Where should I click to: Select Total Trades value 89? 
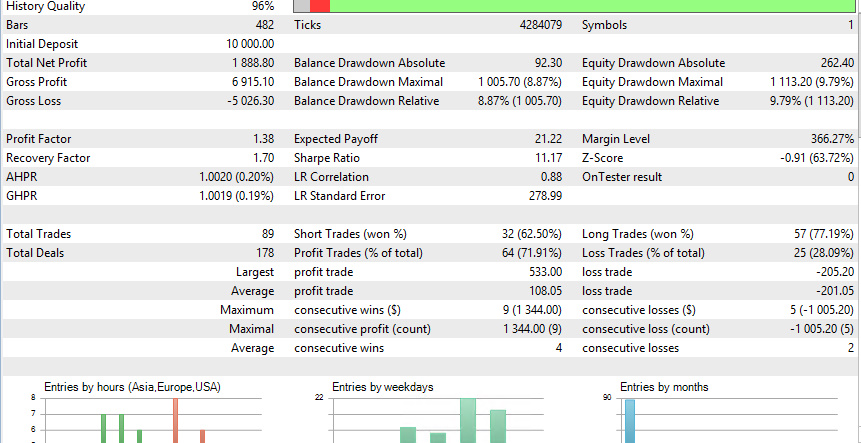click(268, 234)
